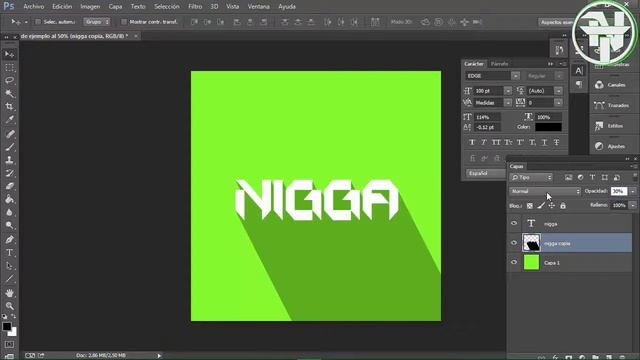Screen dimensions: 640x360
Task: Select the Eraser tool
Action: [x=9, y=186]
